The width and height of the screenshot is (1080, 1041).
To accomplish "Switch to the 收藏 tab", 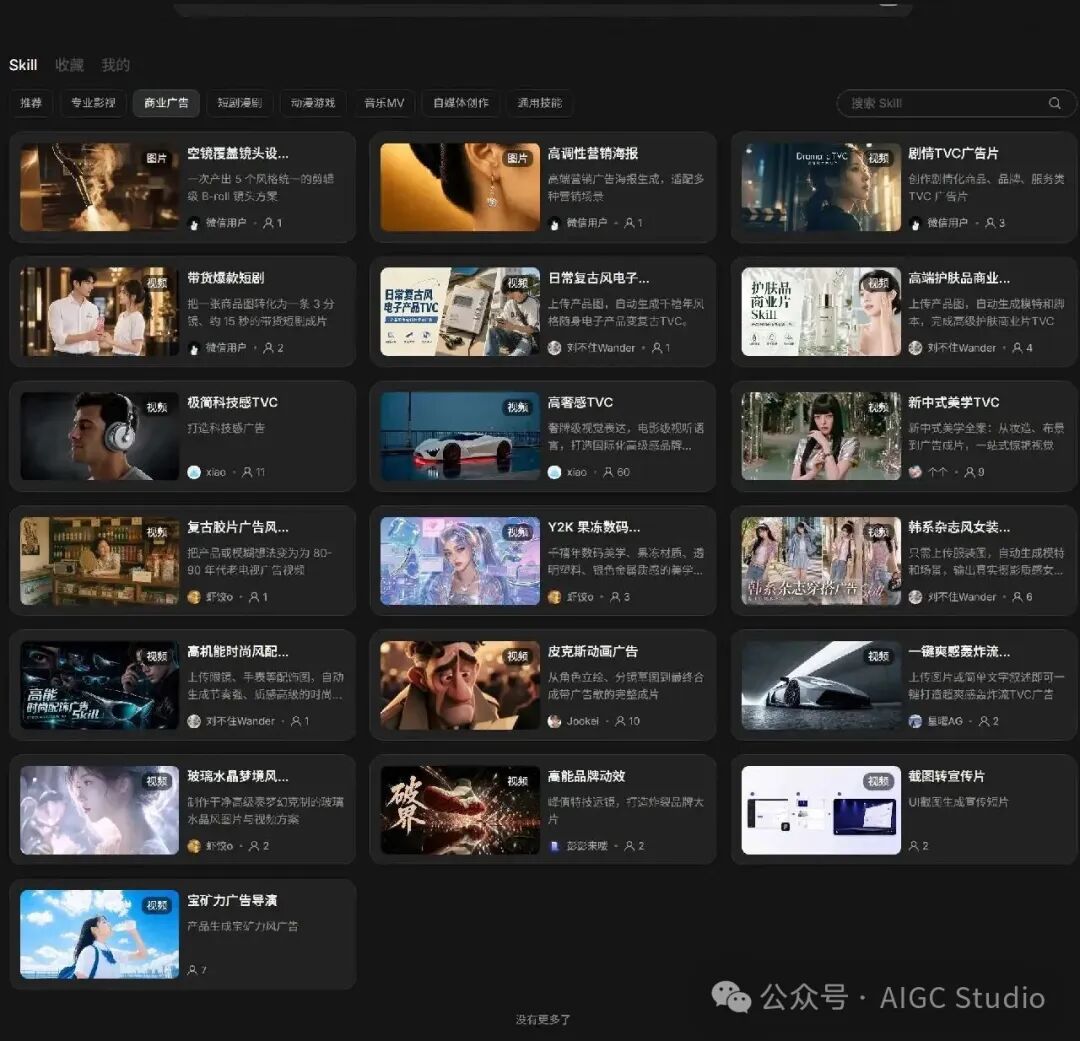I will (x=70, y=65).
